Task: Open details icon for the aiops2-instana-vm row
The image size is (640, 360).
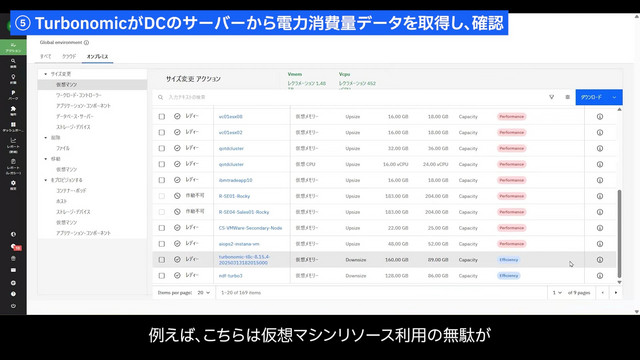Action: pos(600,244)
